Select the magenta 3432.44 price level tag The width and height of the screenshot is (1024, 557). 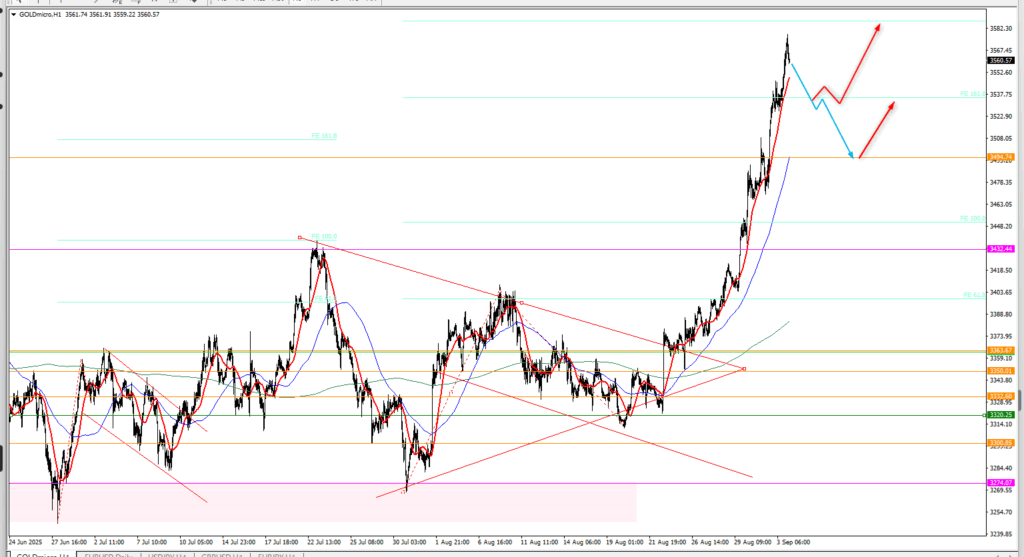(1001, 249)
